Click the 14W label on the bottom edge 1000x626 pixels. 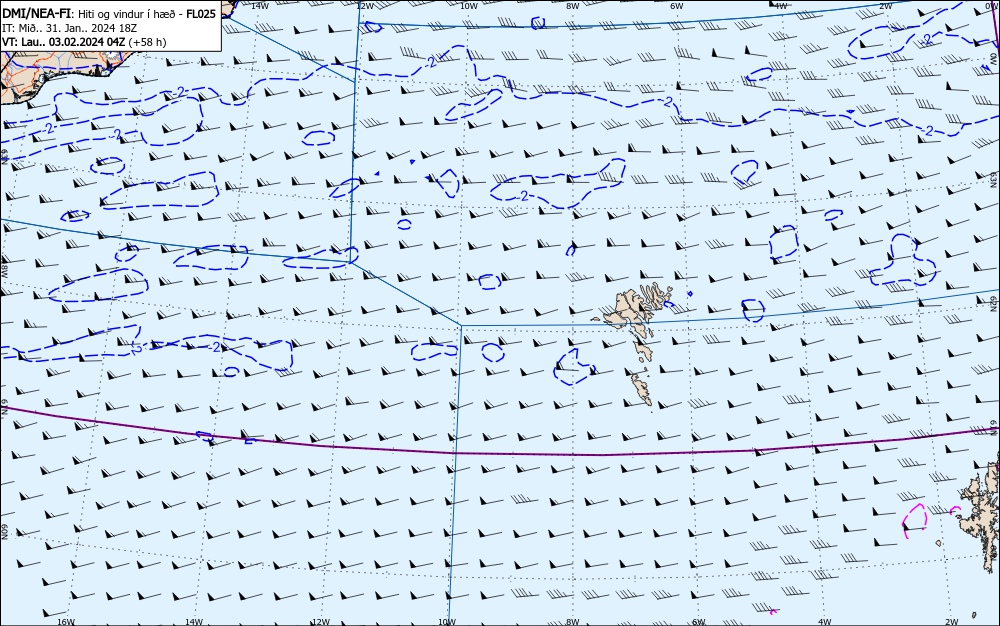coord(194,622)
